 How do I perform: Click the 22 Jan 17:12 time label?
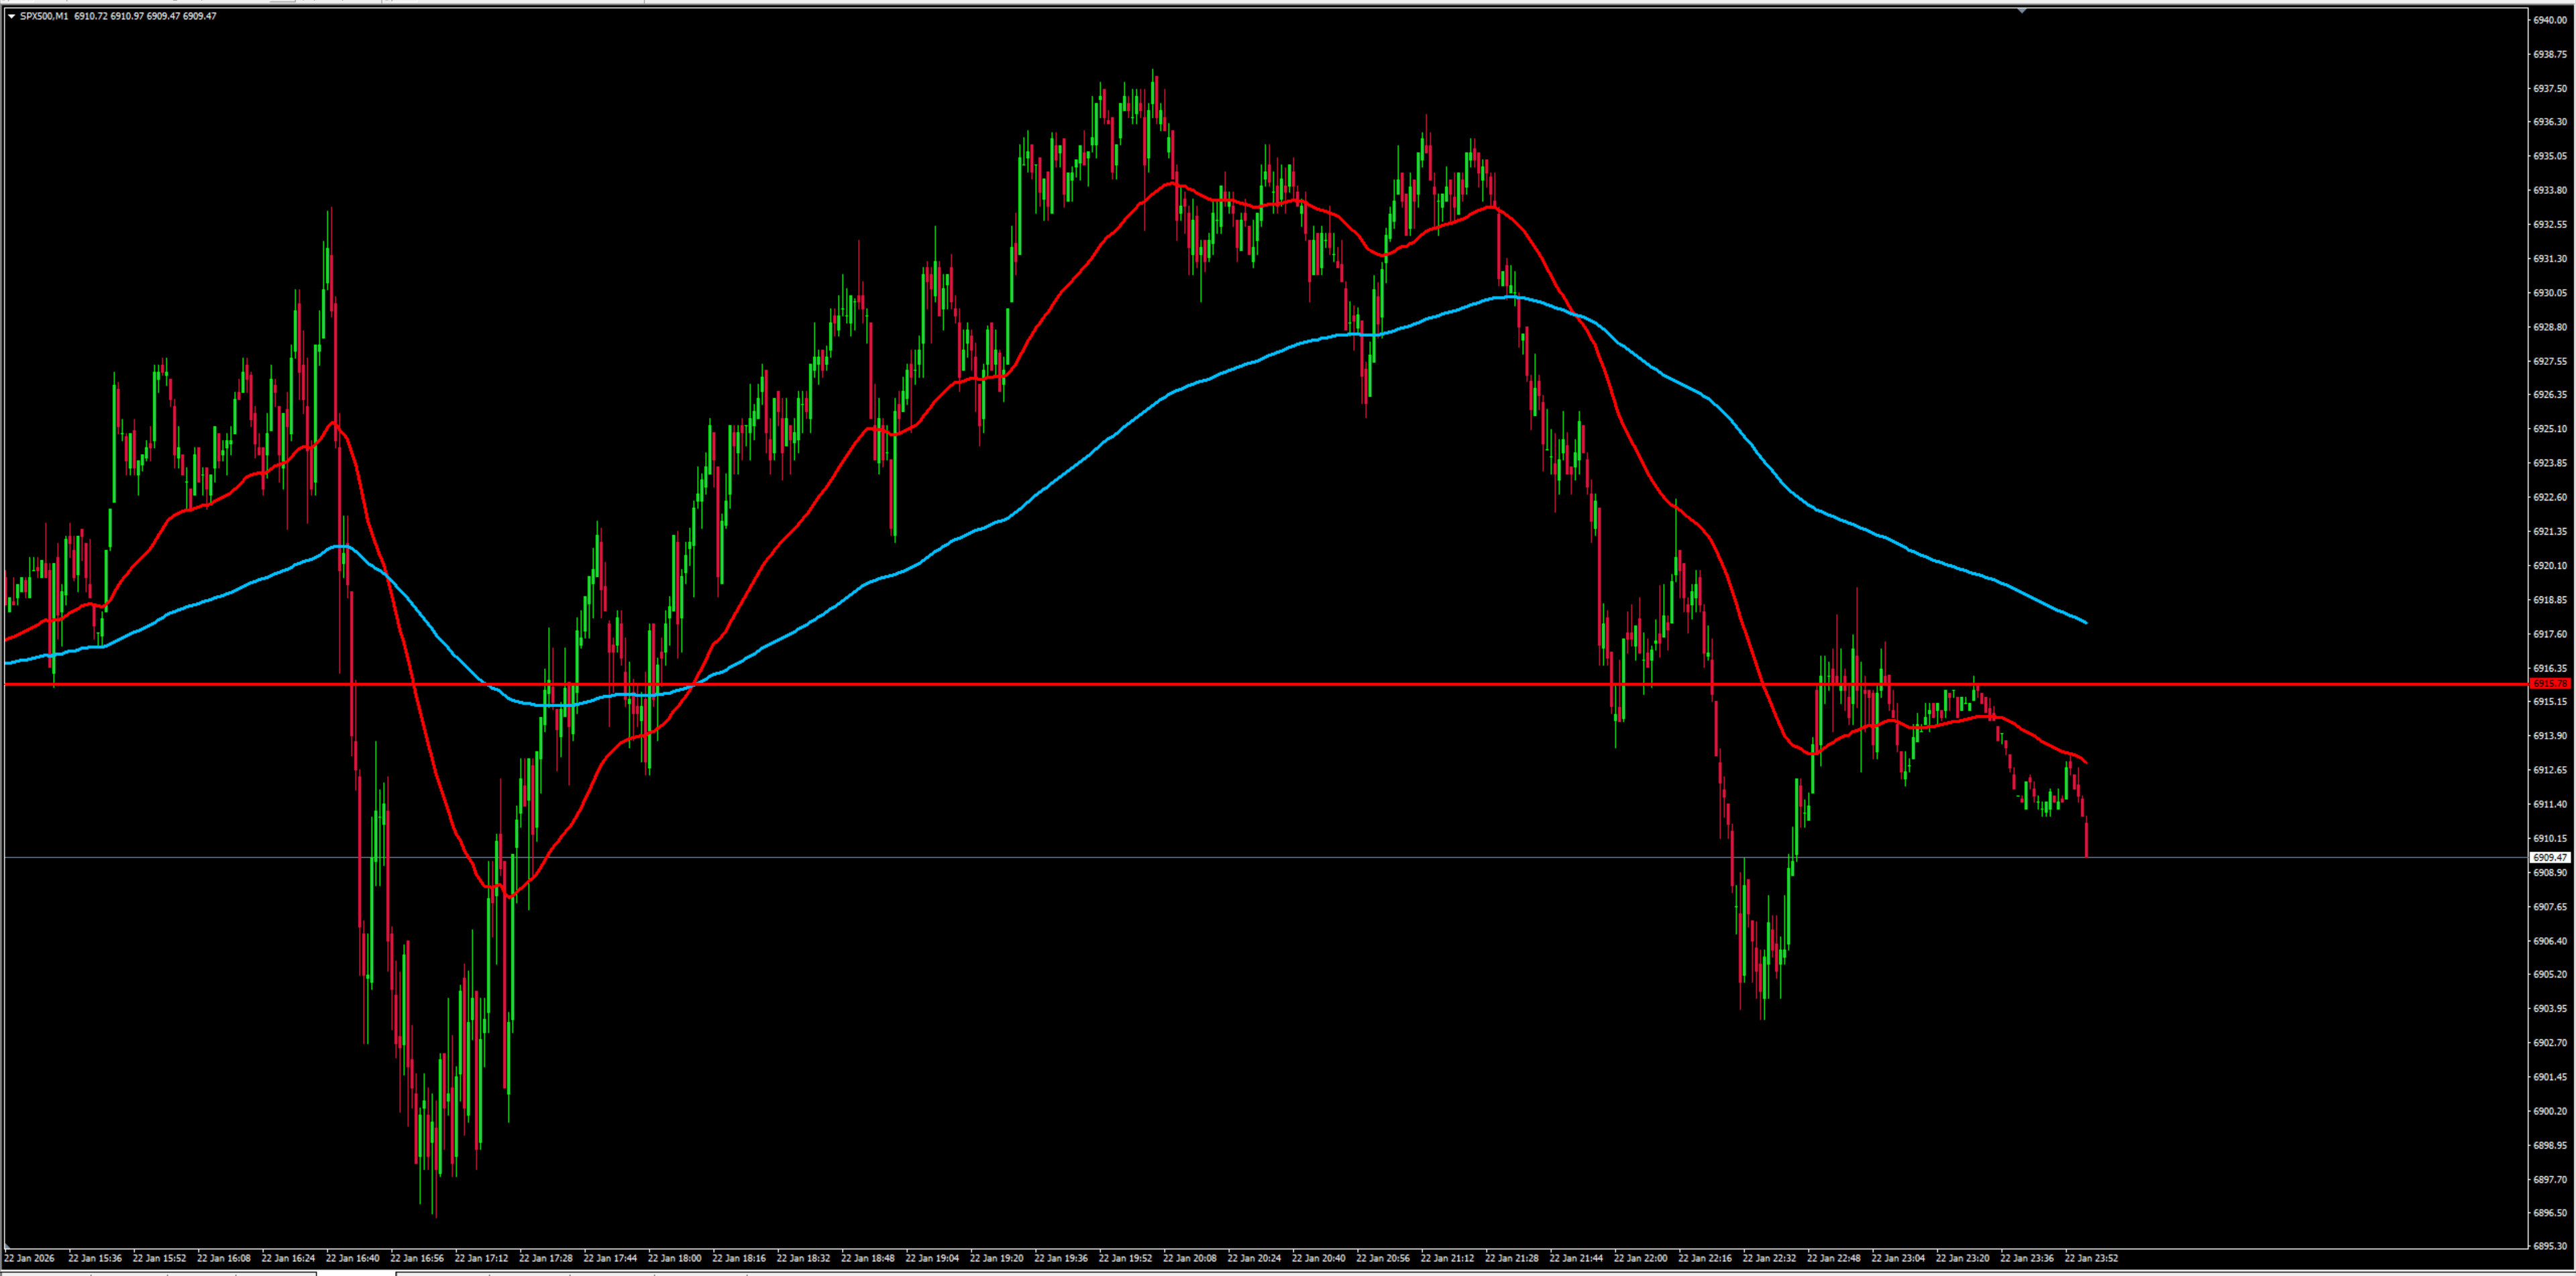[481, 1258]
